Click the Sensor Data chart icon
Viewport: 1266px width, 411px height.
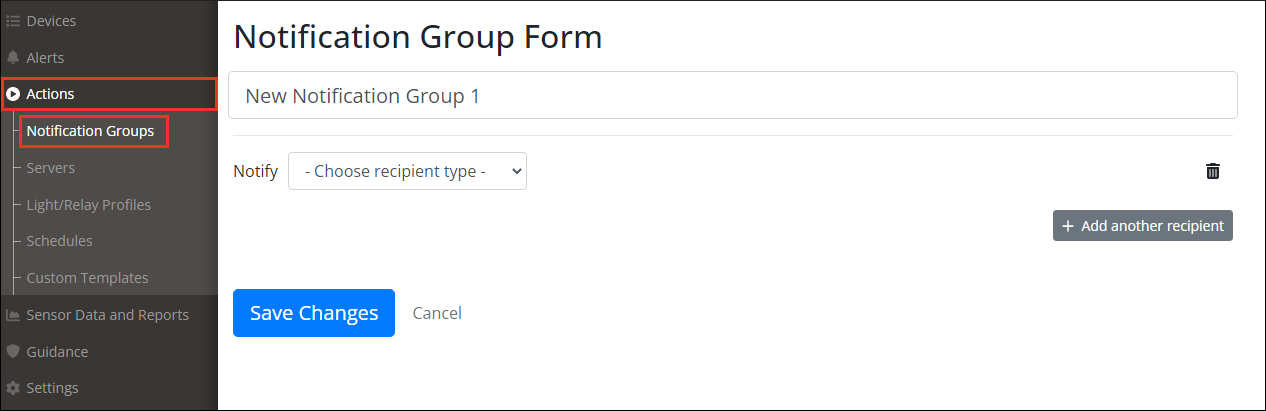[13, 315]
